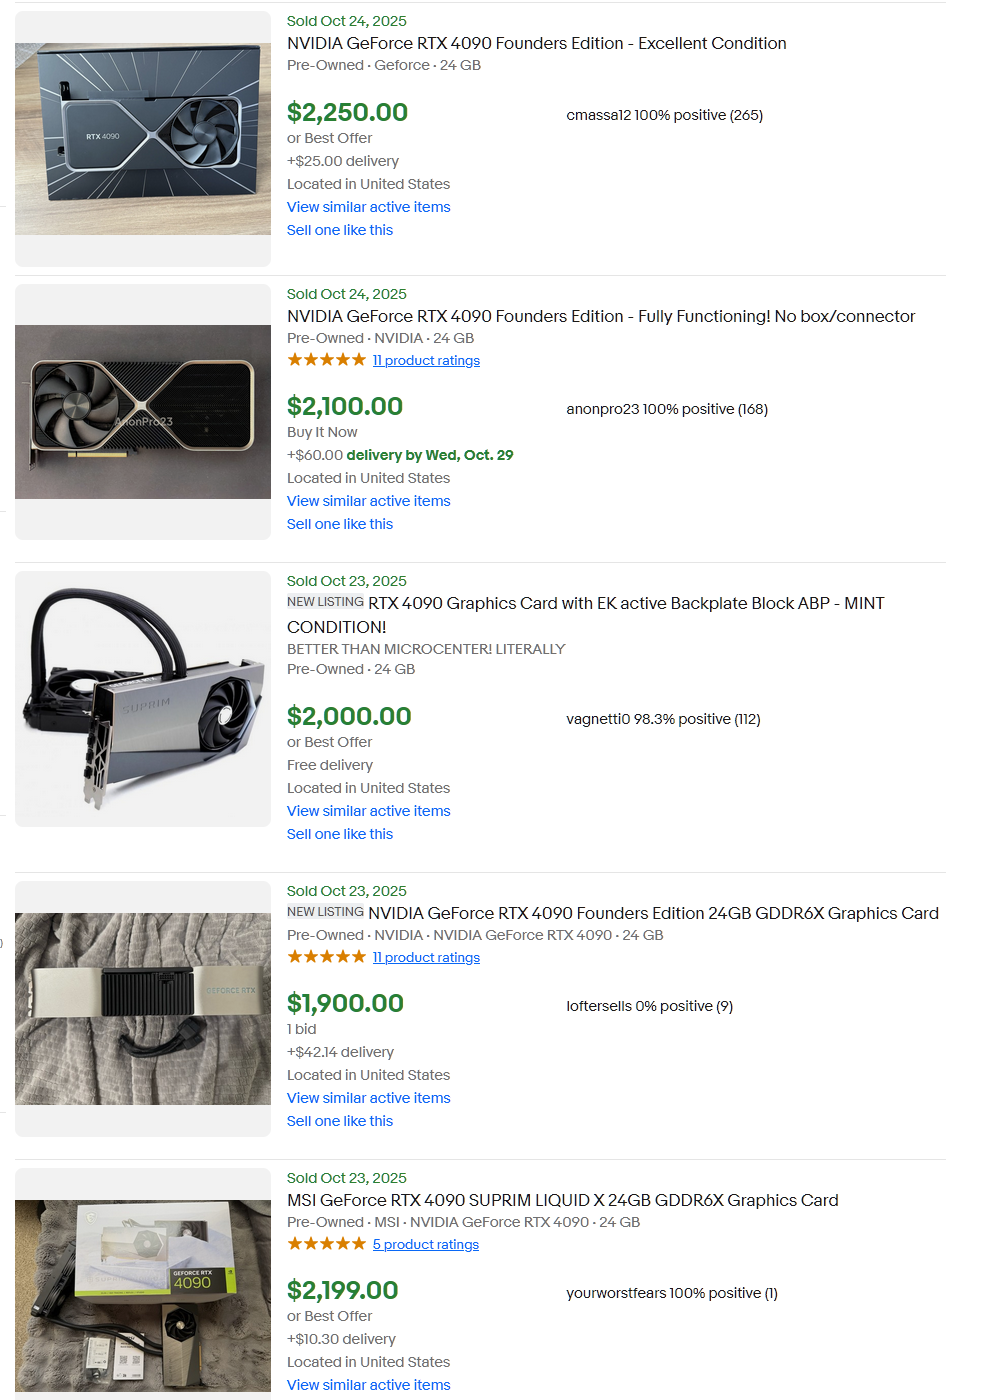Open Fully Functioning No box/connector listing title
Viewport: 1006px width, 1400px height.
click(601, 316)
